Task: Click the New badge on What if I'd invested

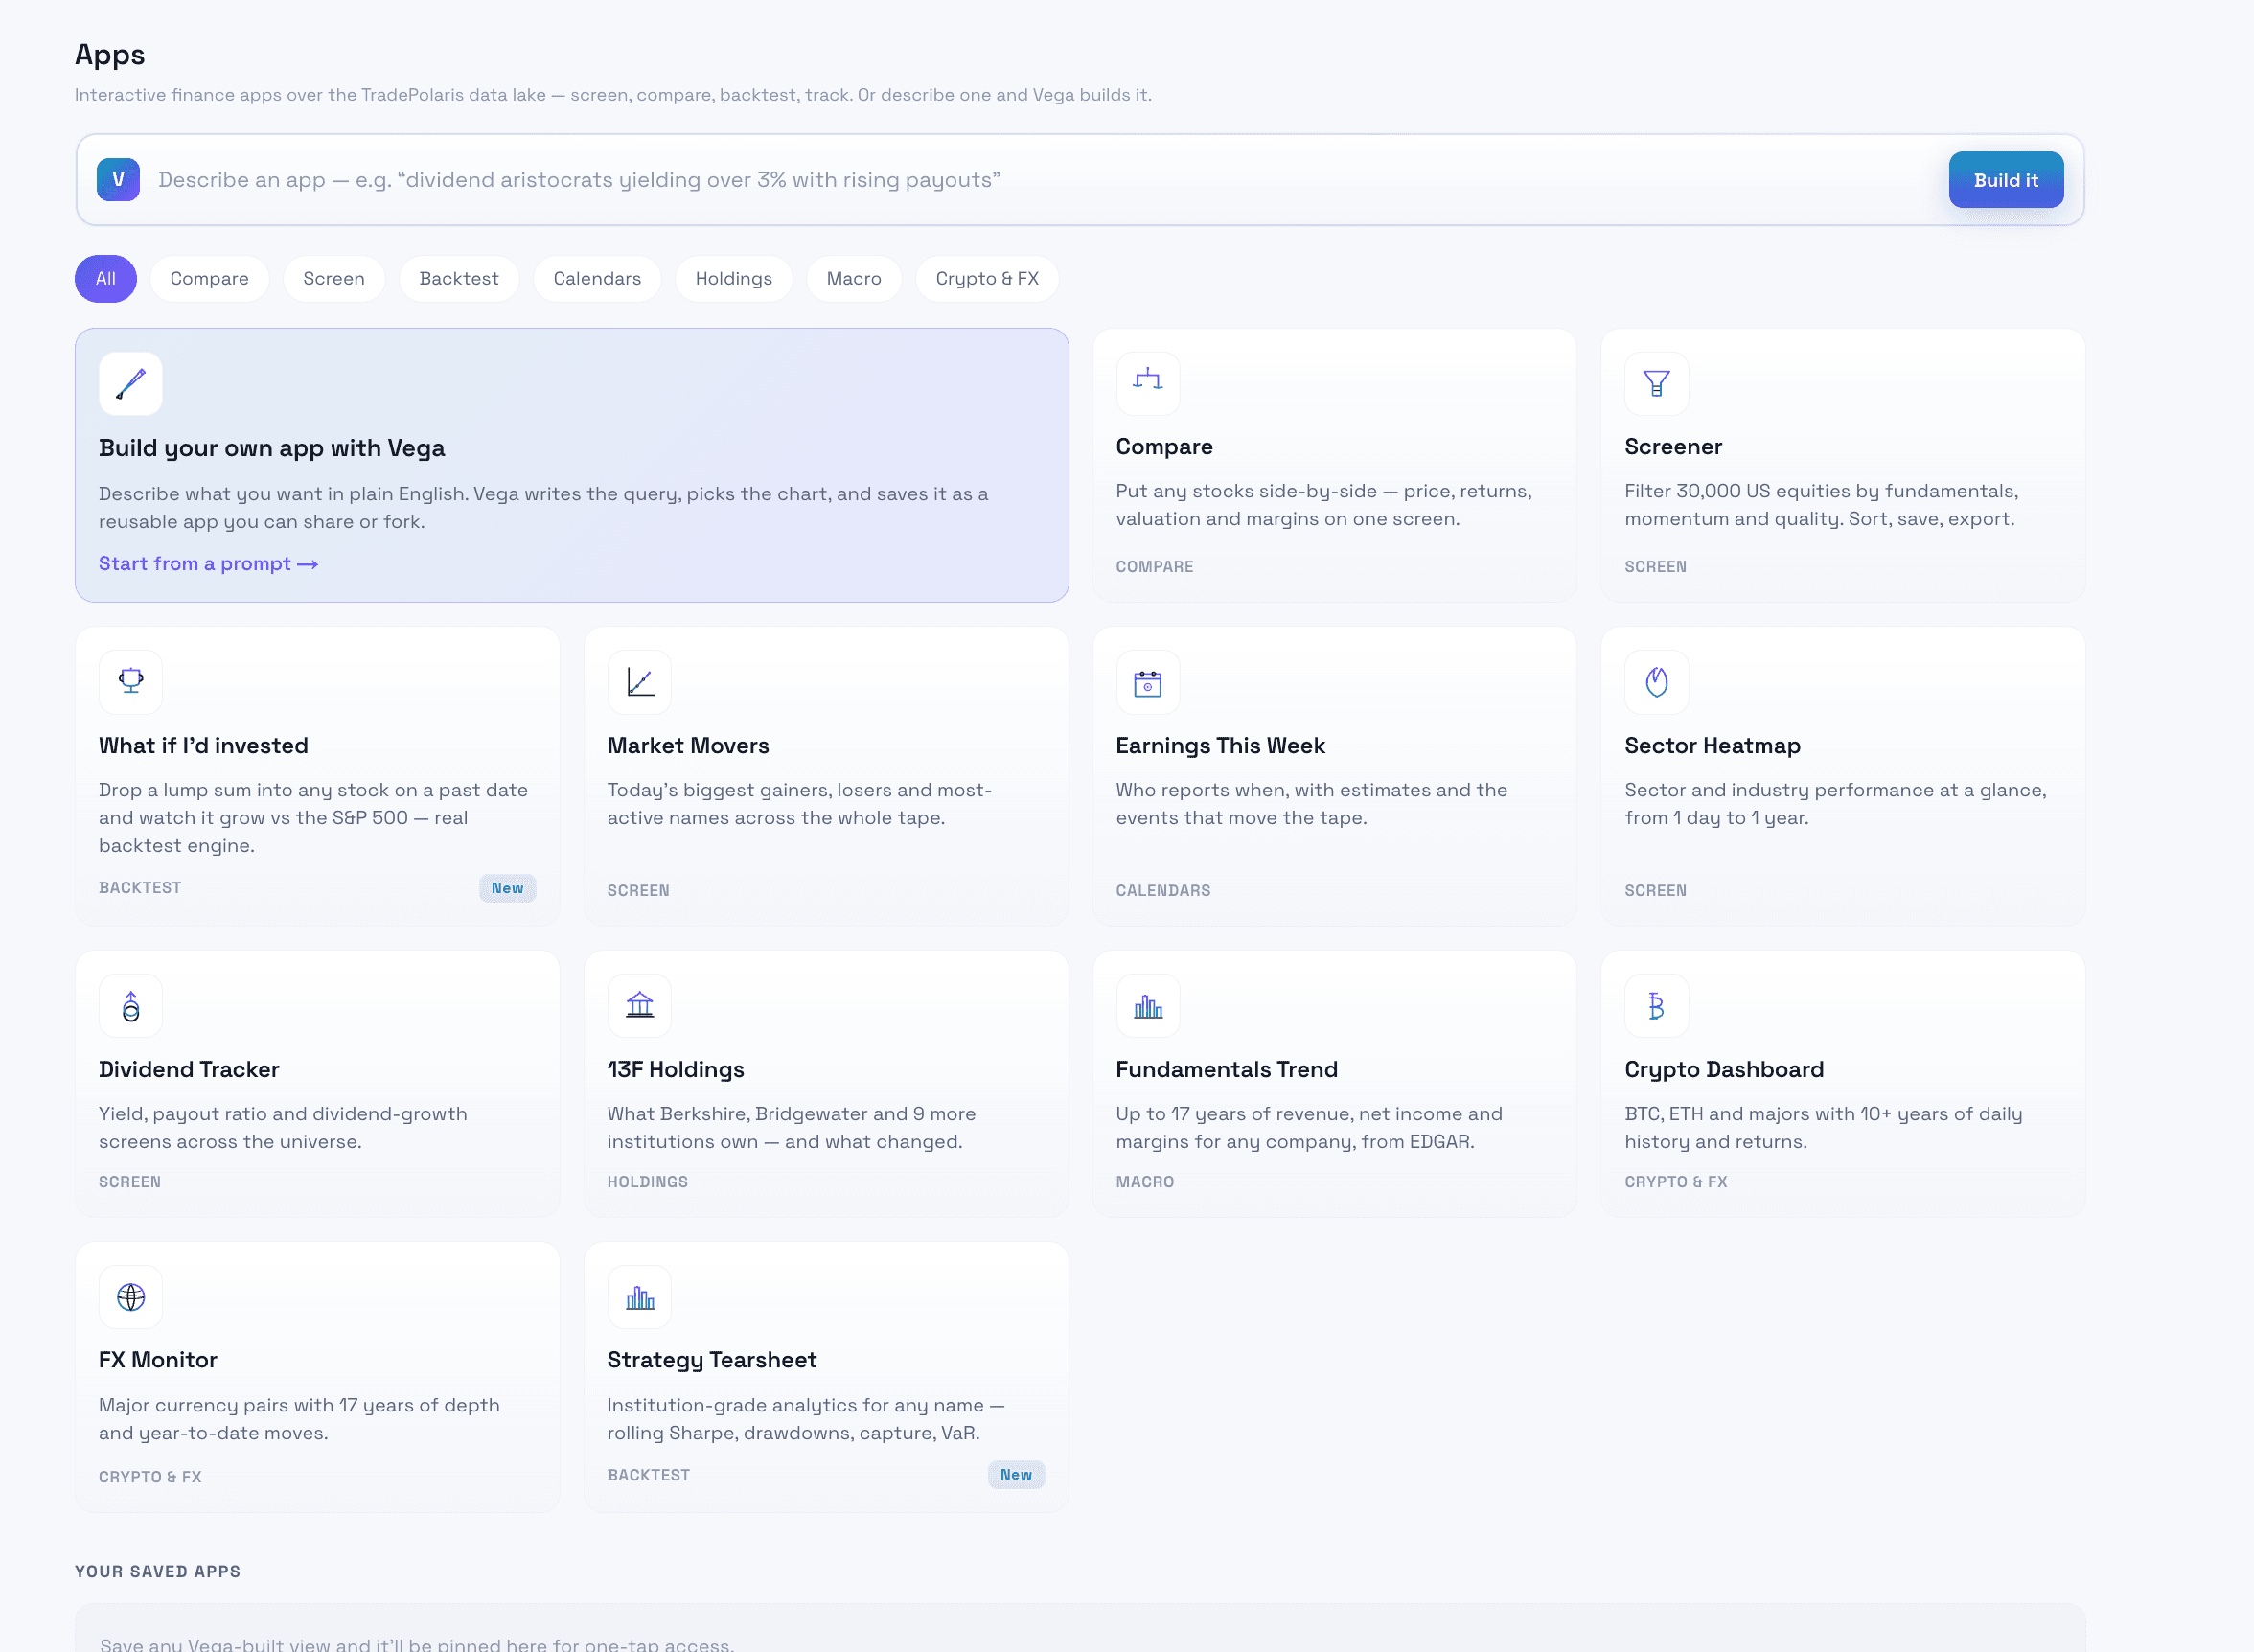Action: pos(508,888)
